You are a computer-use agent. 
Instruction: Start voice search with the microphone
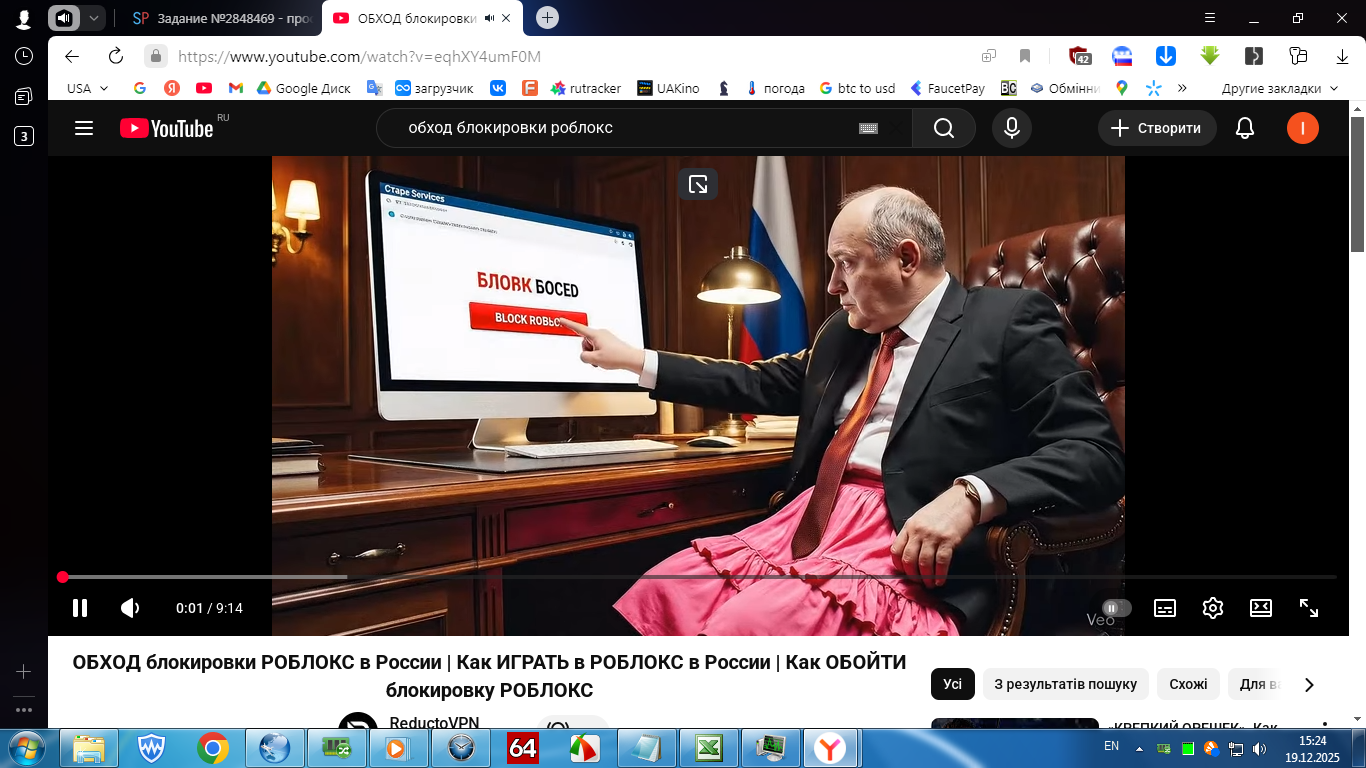tap(1012, 128)
